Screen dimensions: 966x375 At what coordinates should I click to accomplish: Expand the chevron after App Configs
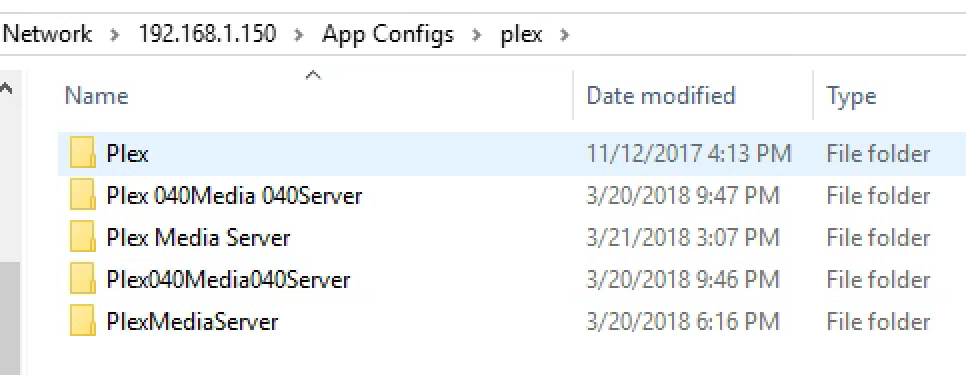(477, 34)
